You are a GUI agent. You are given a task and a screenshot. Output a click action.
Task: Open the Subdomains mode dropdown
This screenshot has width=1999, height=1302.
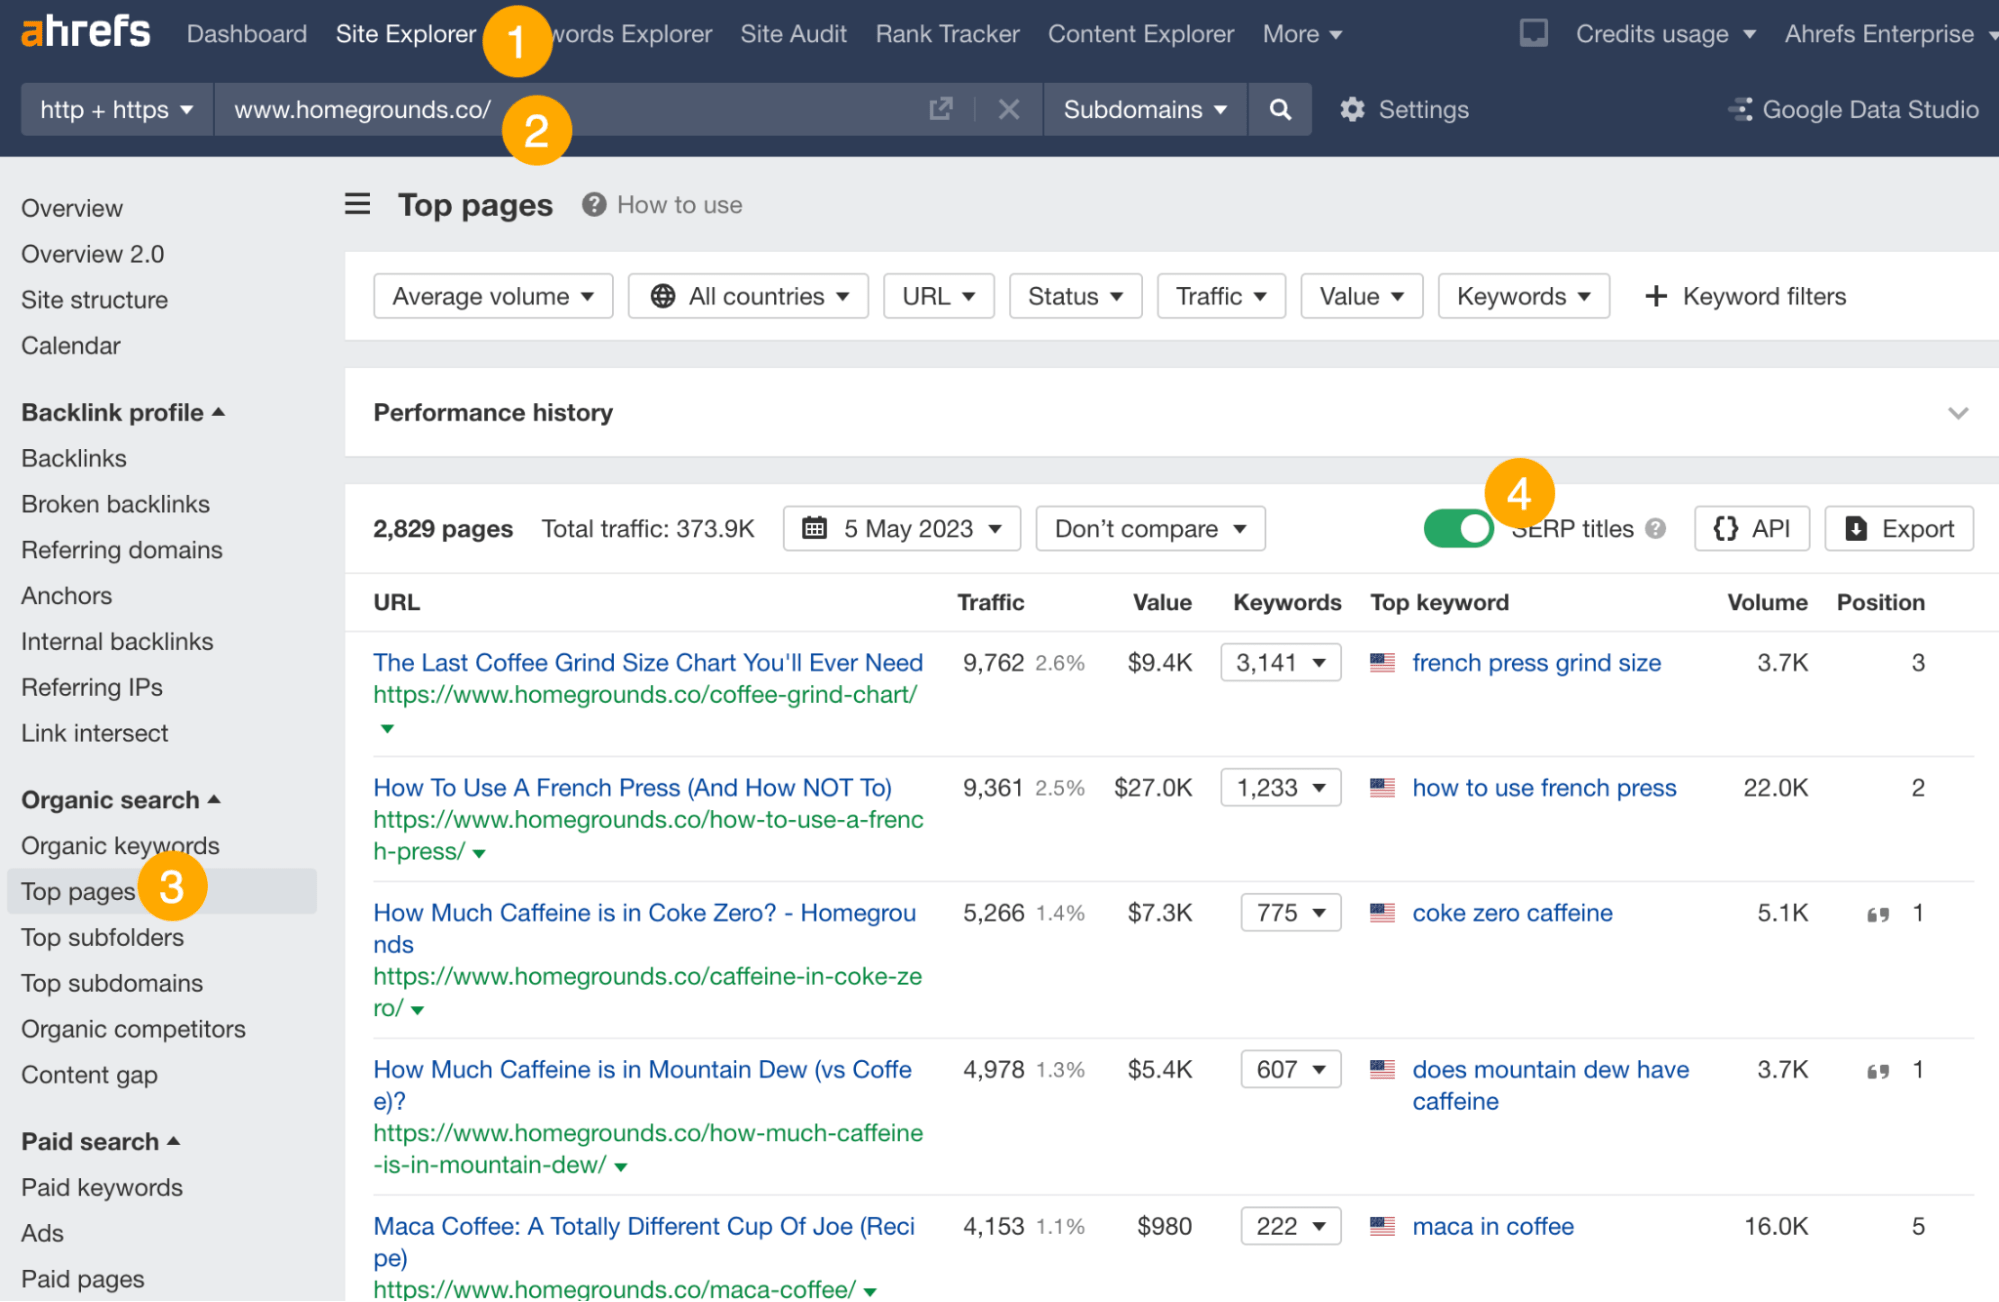pos(1144,109)
